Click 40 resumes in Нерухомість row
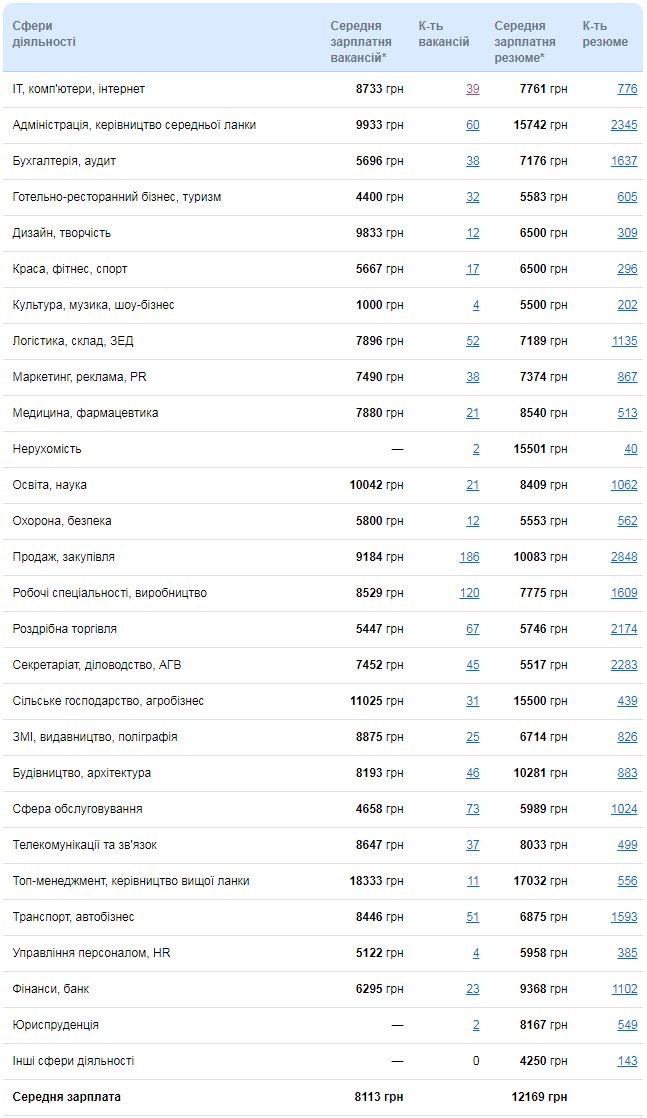647x1118 pixels. [631, 449]
